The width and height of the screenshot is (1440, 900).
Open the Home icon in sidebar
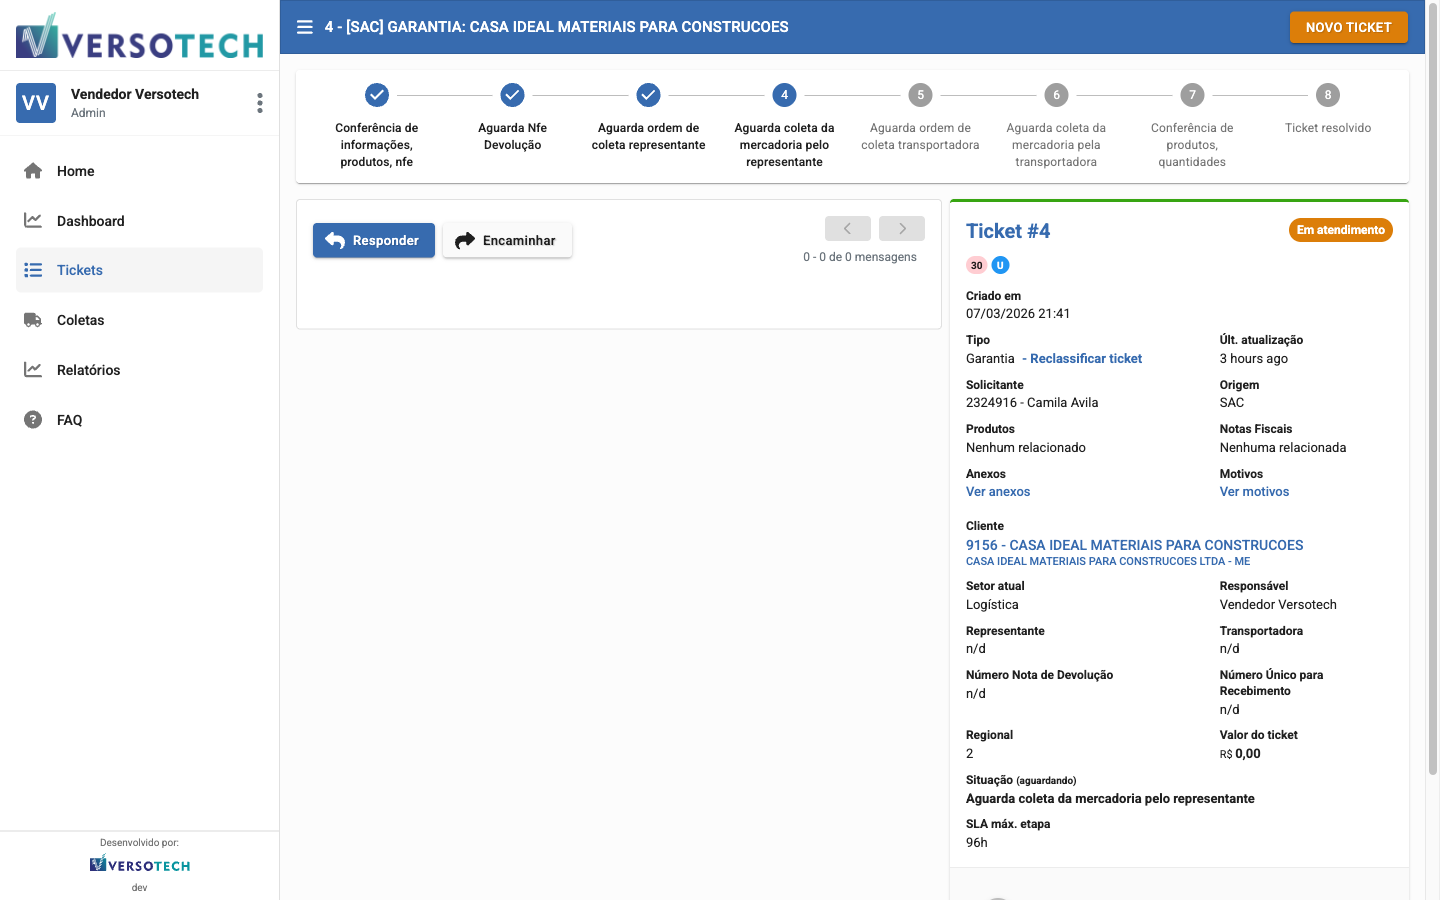33,170
